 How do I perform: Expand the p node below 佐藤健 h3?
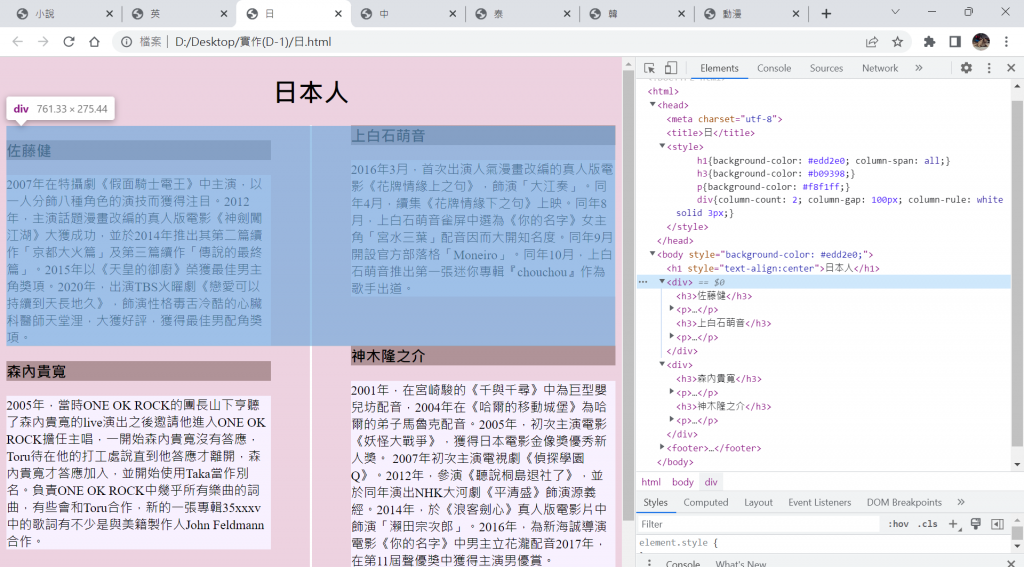(671, 308)
